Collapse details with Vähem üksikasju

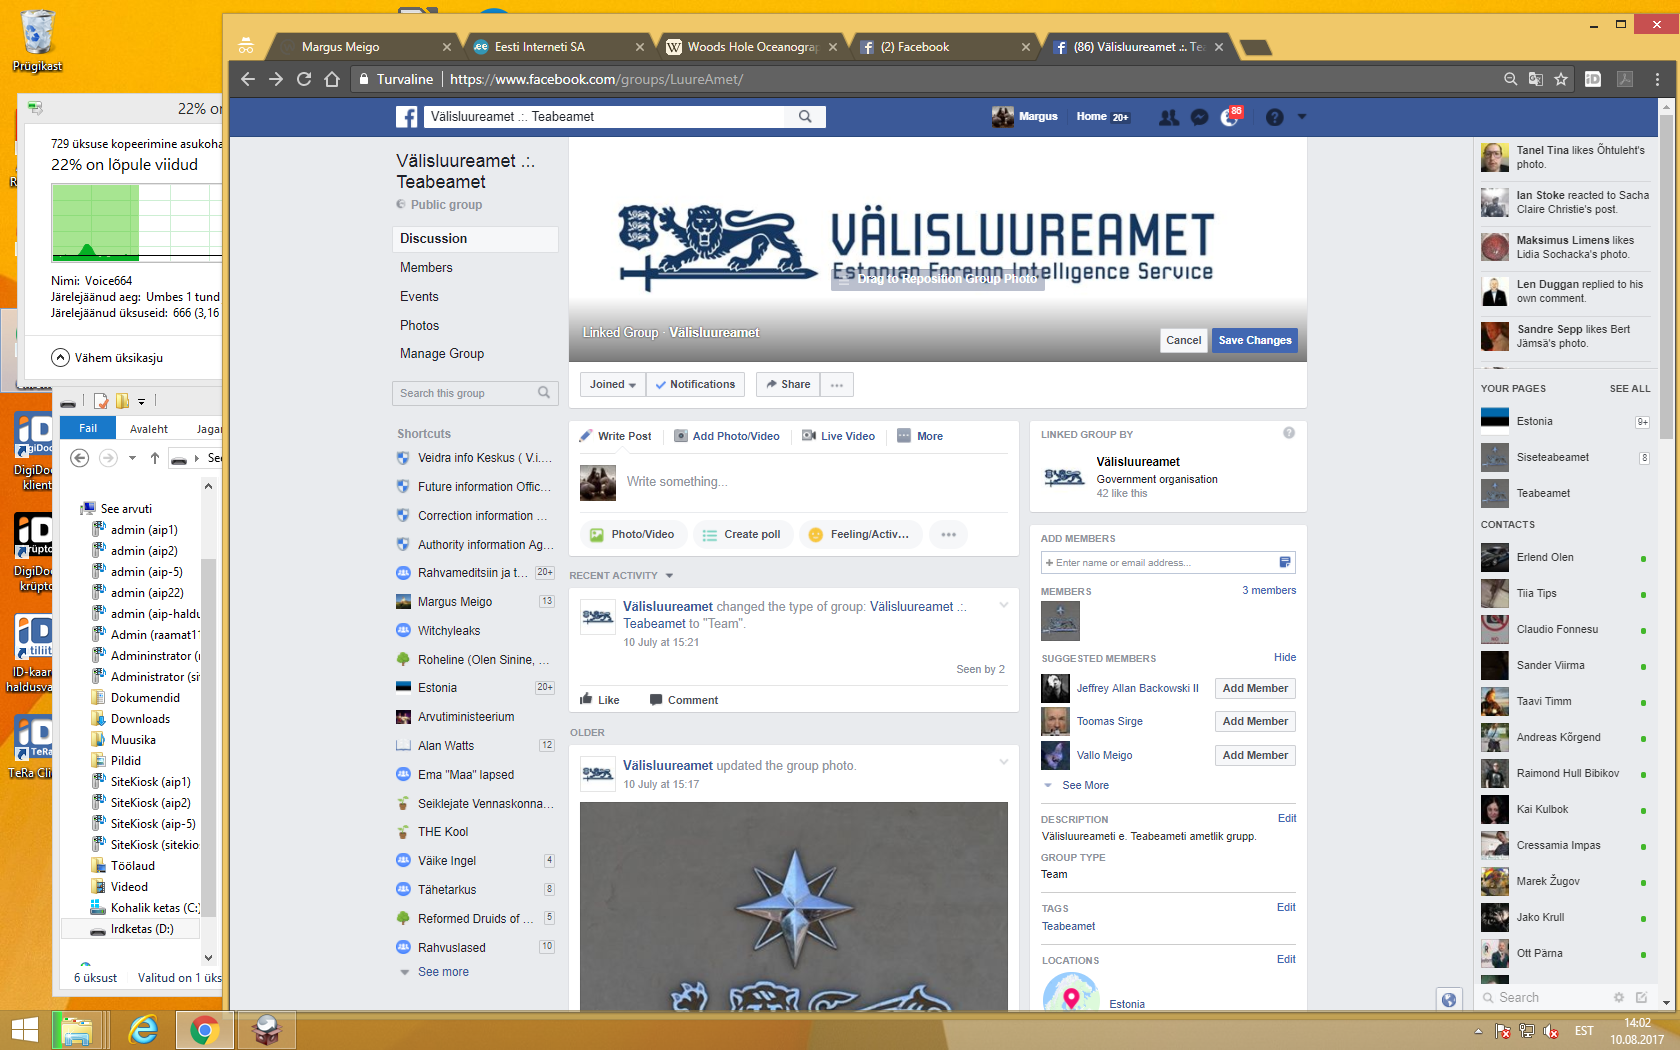click(107, 358)
